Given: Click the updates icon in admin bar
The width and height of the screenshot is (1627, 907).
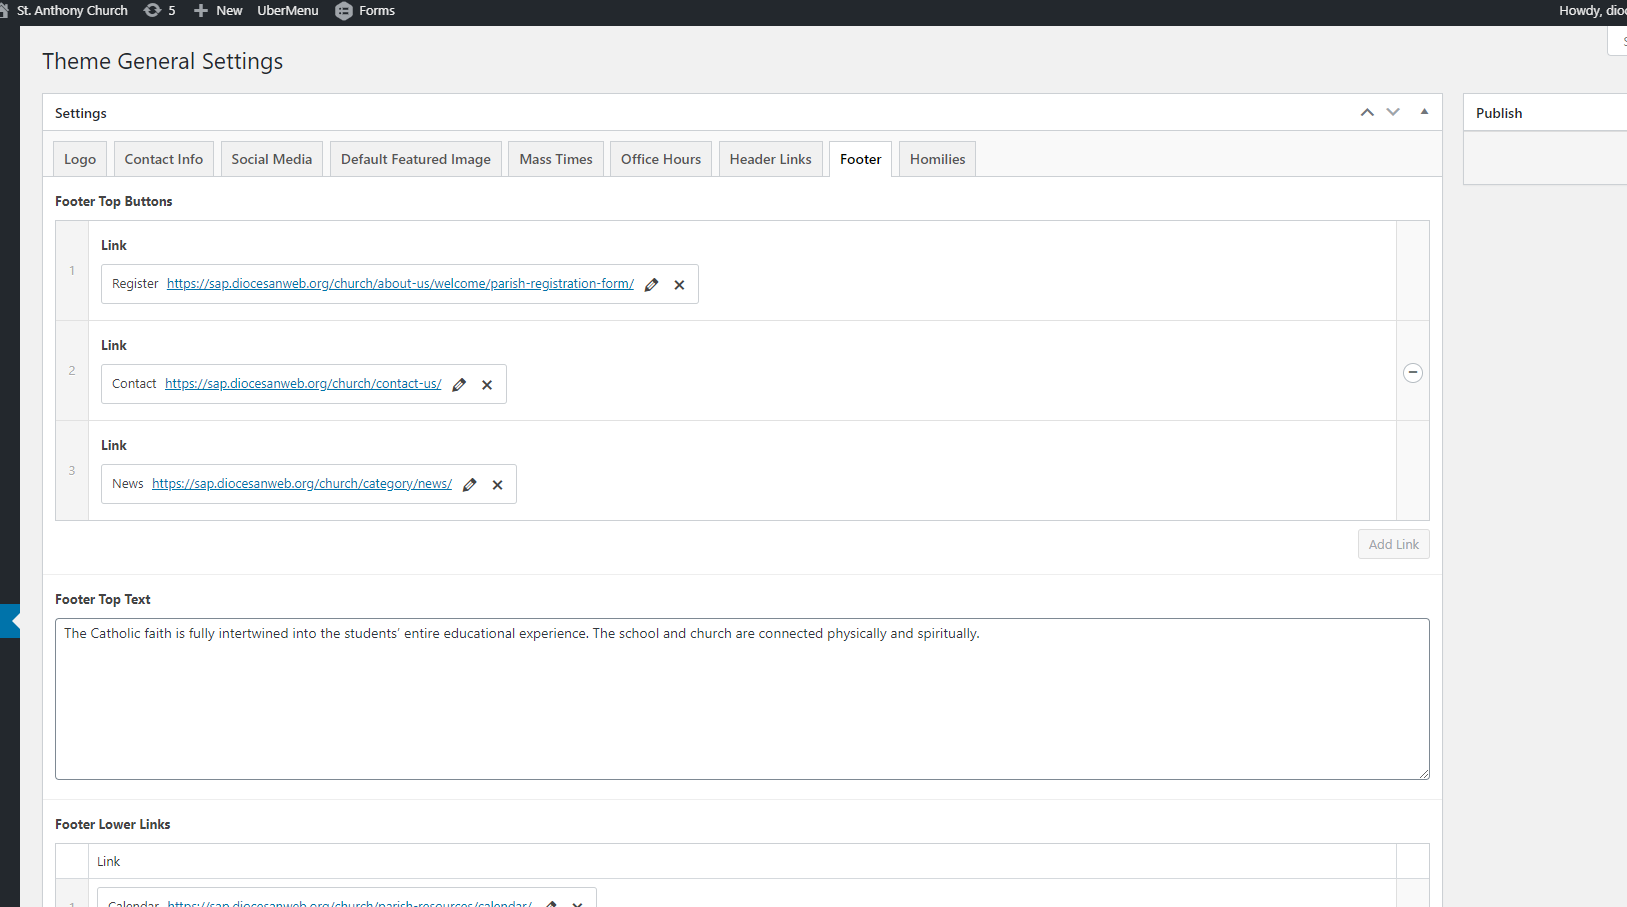Looking at the screenshot, I should coord(153,11).
